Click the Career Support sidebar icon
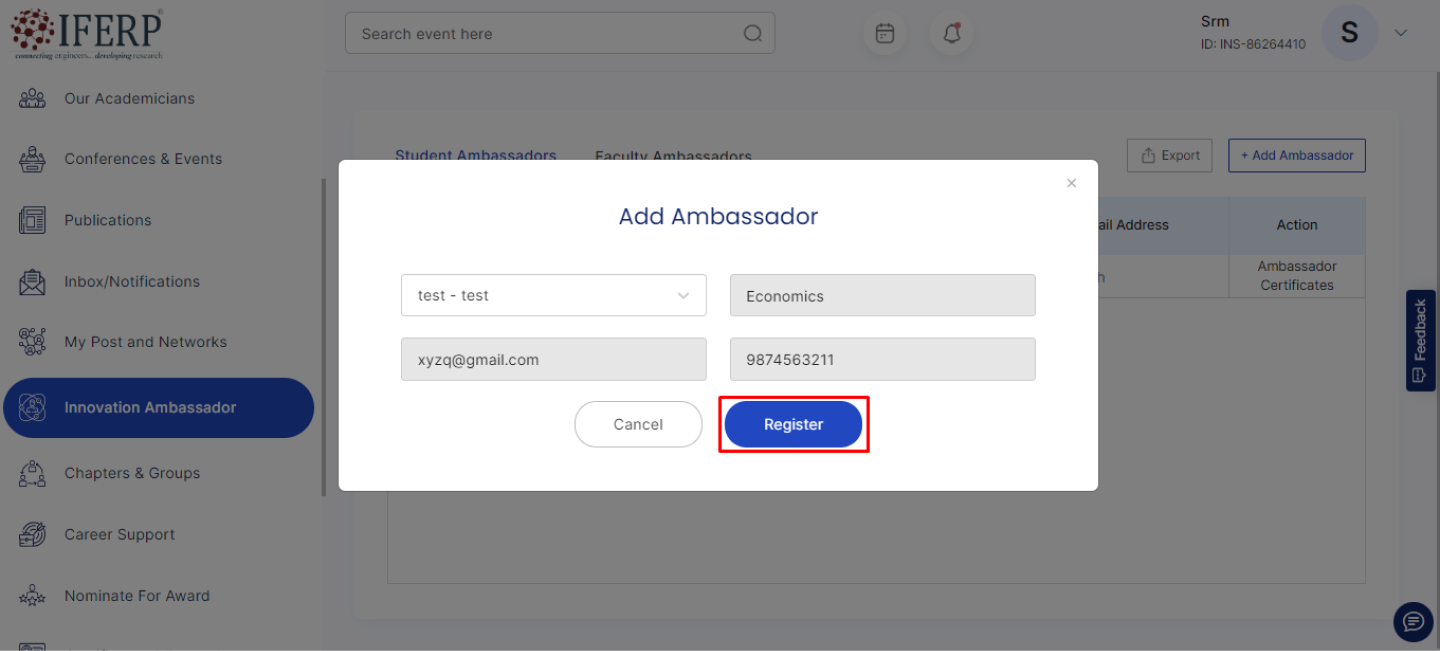The height and width of the screenshot is (651, 1440). point(33,534)
